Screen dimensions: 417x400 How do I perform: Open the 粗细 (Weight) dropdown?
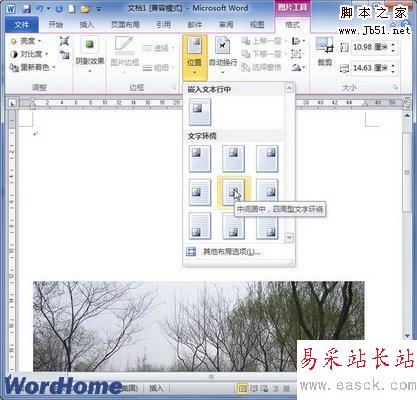pyautogui.click(x=159, y=68)
